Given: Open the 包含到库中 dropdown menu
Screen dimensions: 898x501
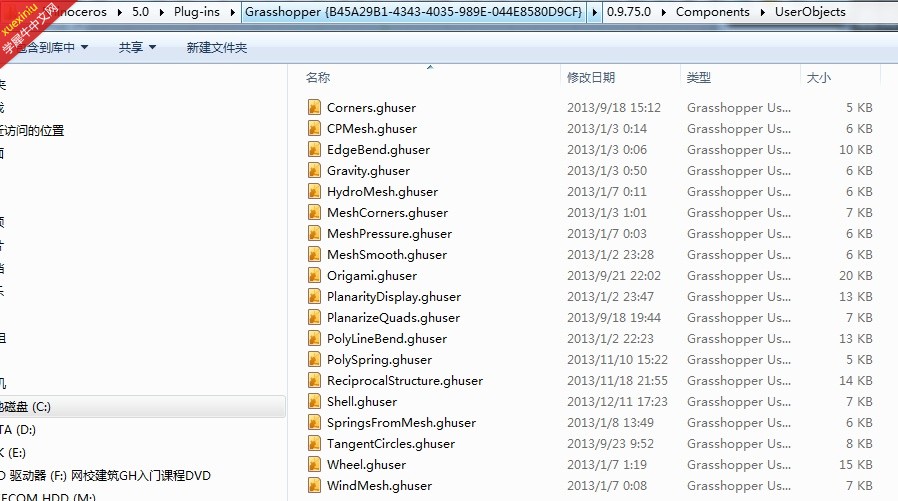Looking at the screenshot, I should coord(52,48).
